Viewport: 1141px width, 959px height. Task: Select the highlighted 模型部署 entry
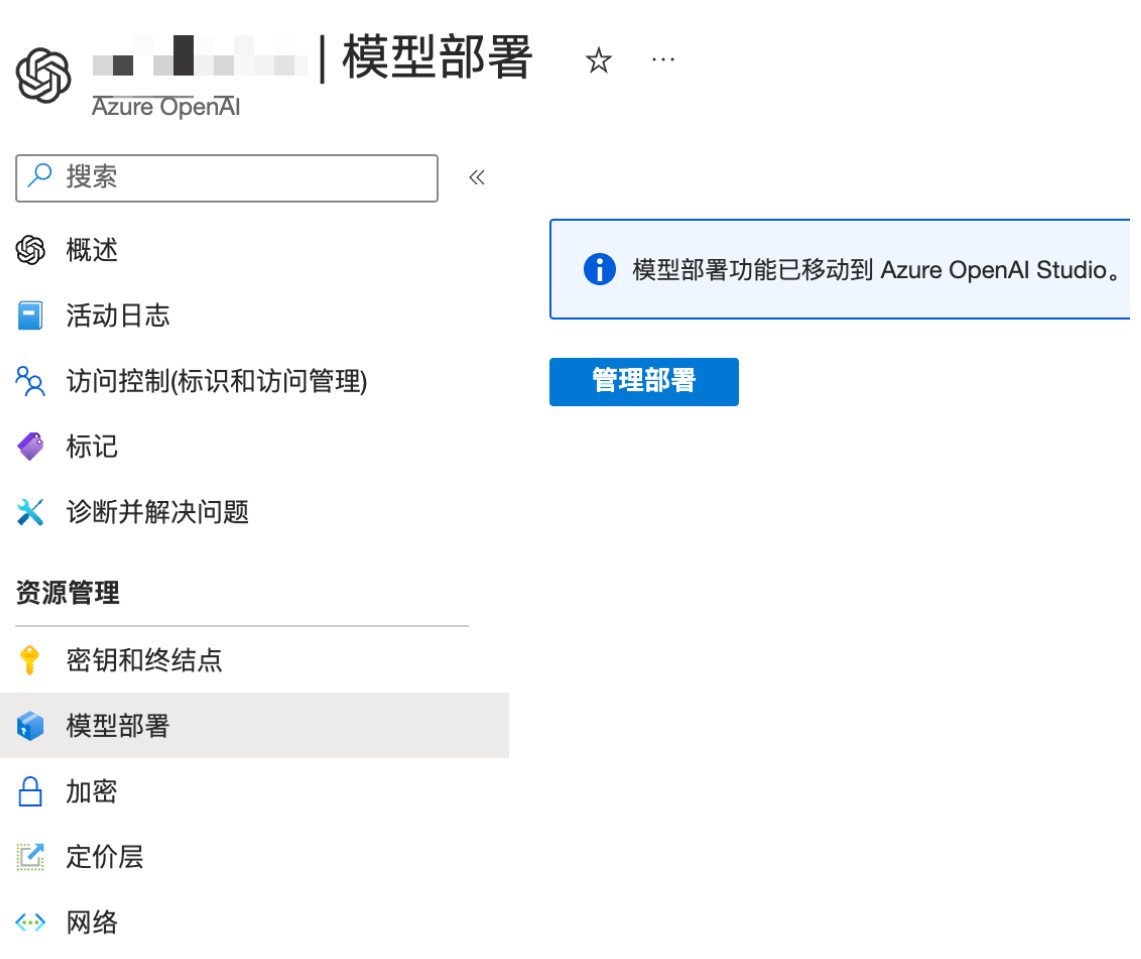coord(120,725)
